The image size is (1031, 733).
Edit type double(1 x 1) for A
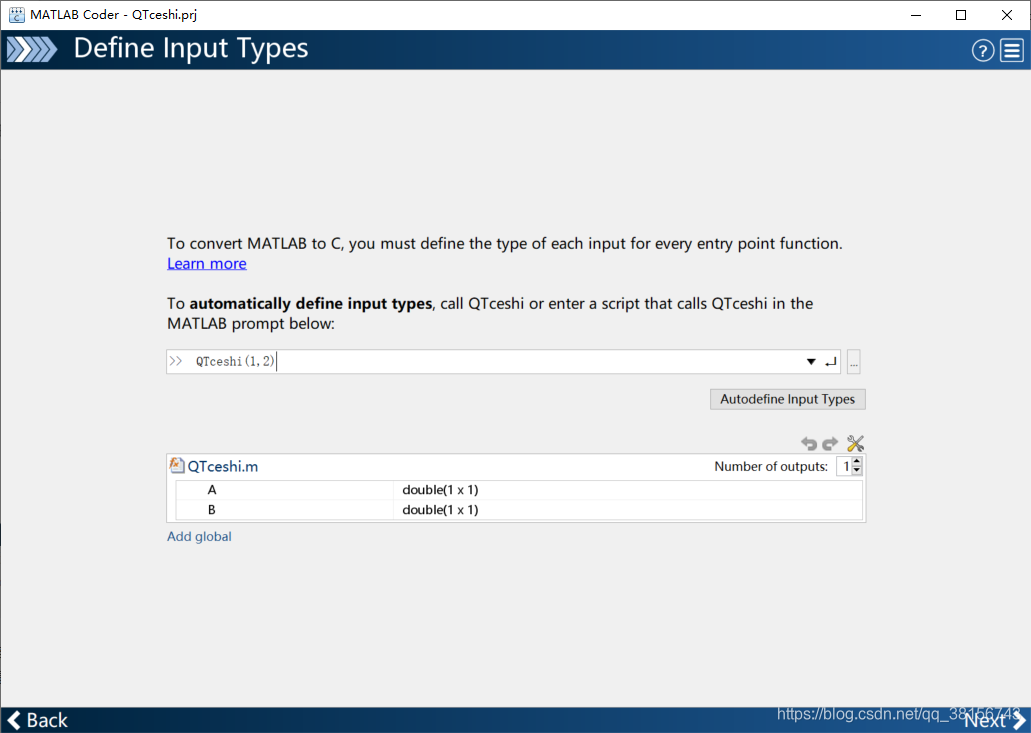coord(440,490)
